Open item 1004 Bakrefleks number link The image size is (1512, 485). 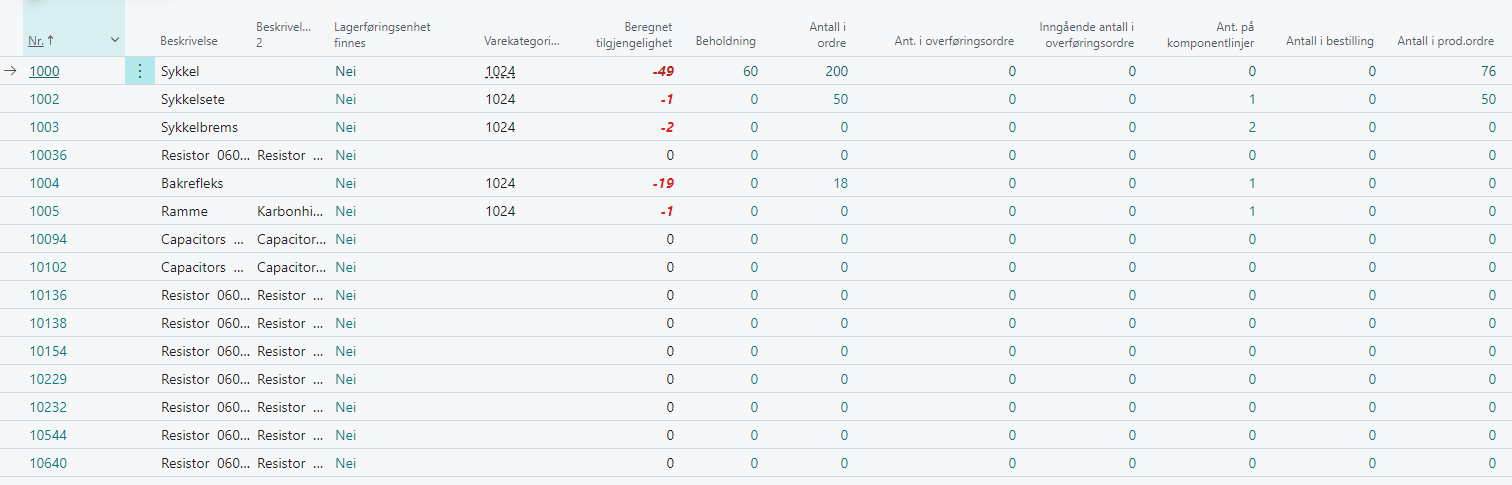(x=44, y=183)
